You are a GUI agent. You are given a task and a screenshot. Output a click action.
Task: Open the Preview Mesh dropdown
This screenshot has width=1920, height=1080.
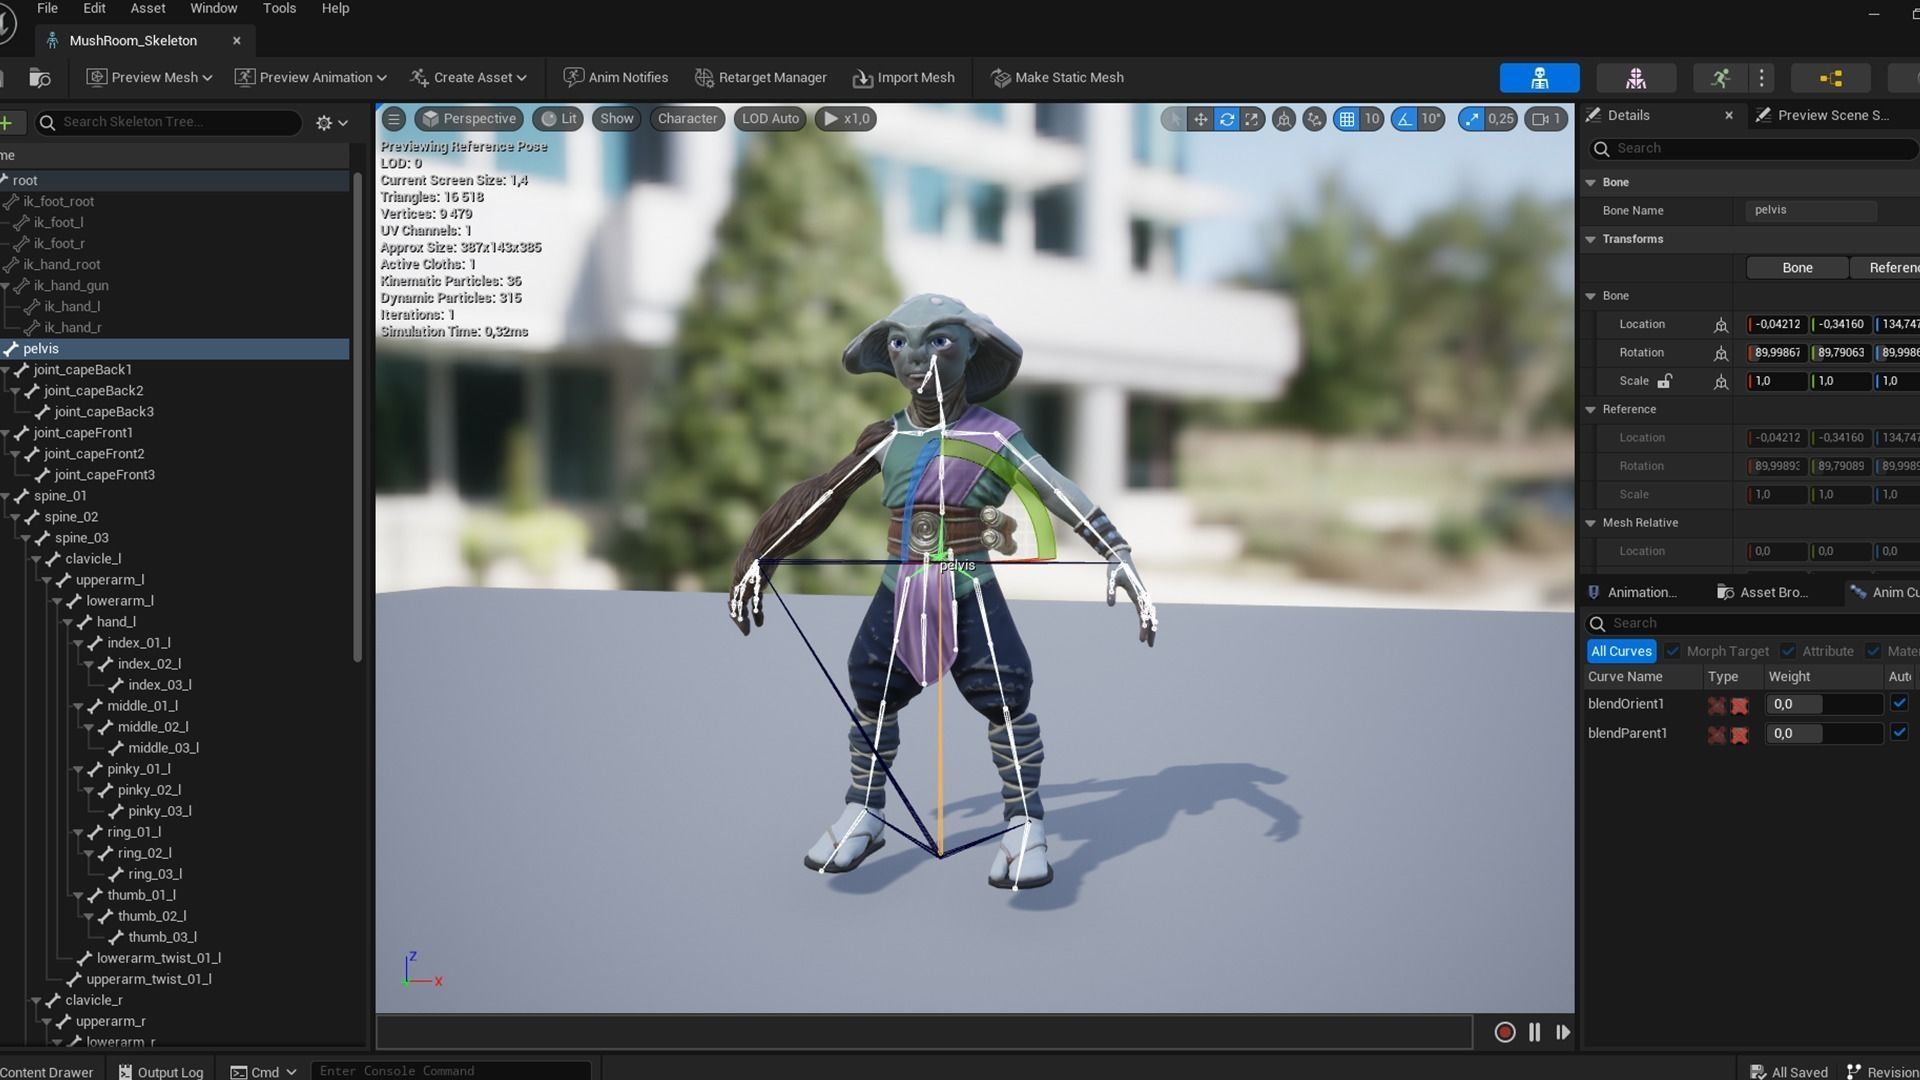[x=150, y=77]
